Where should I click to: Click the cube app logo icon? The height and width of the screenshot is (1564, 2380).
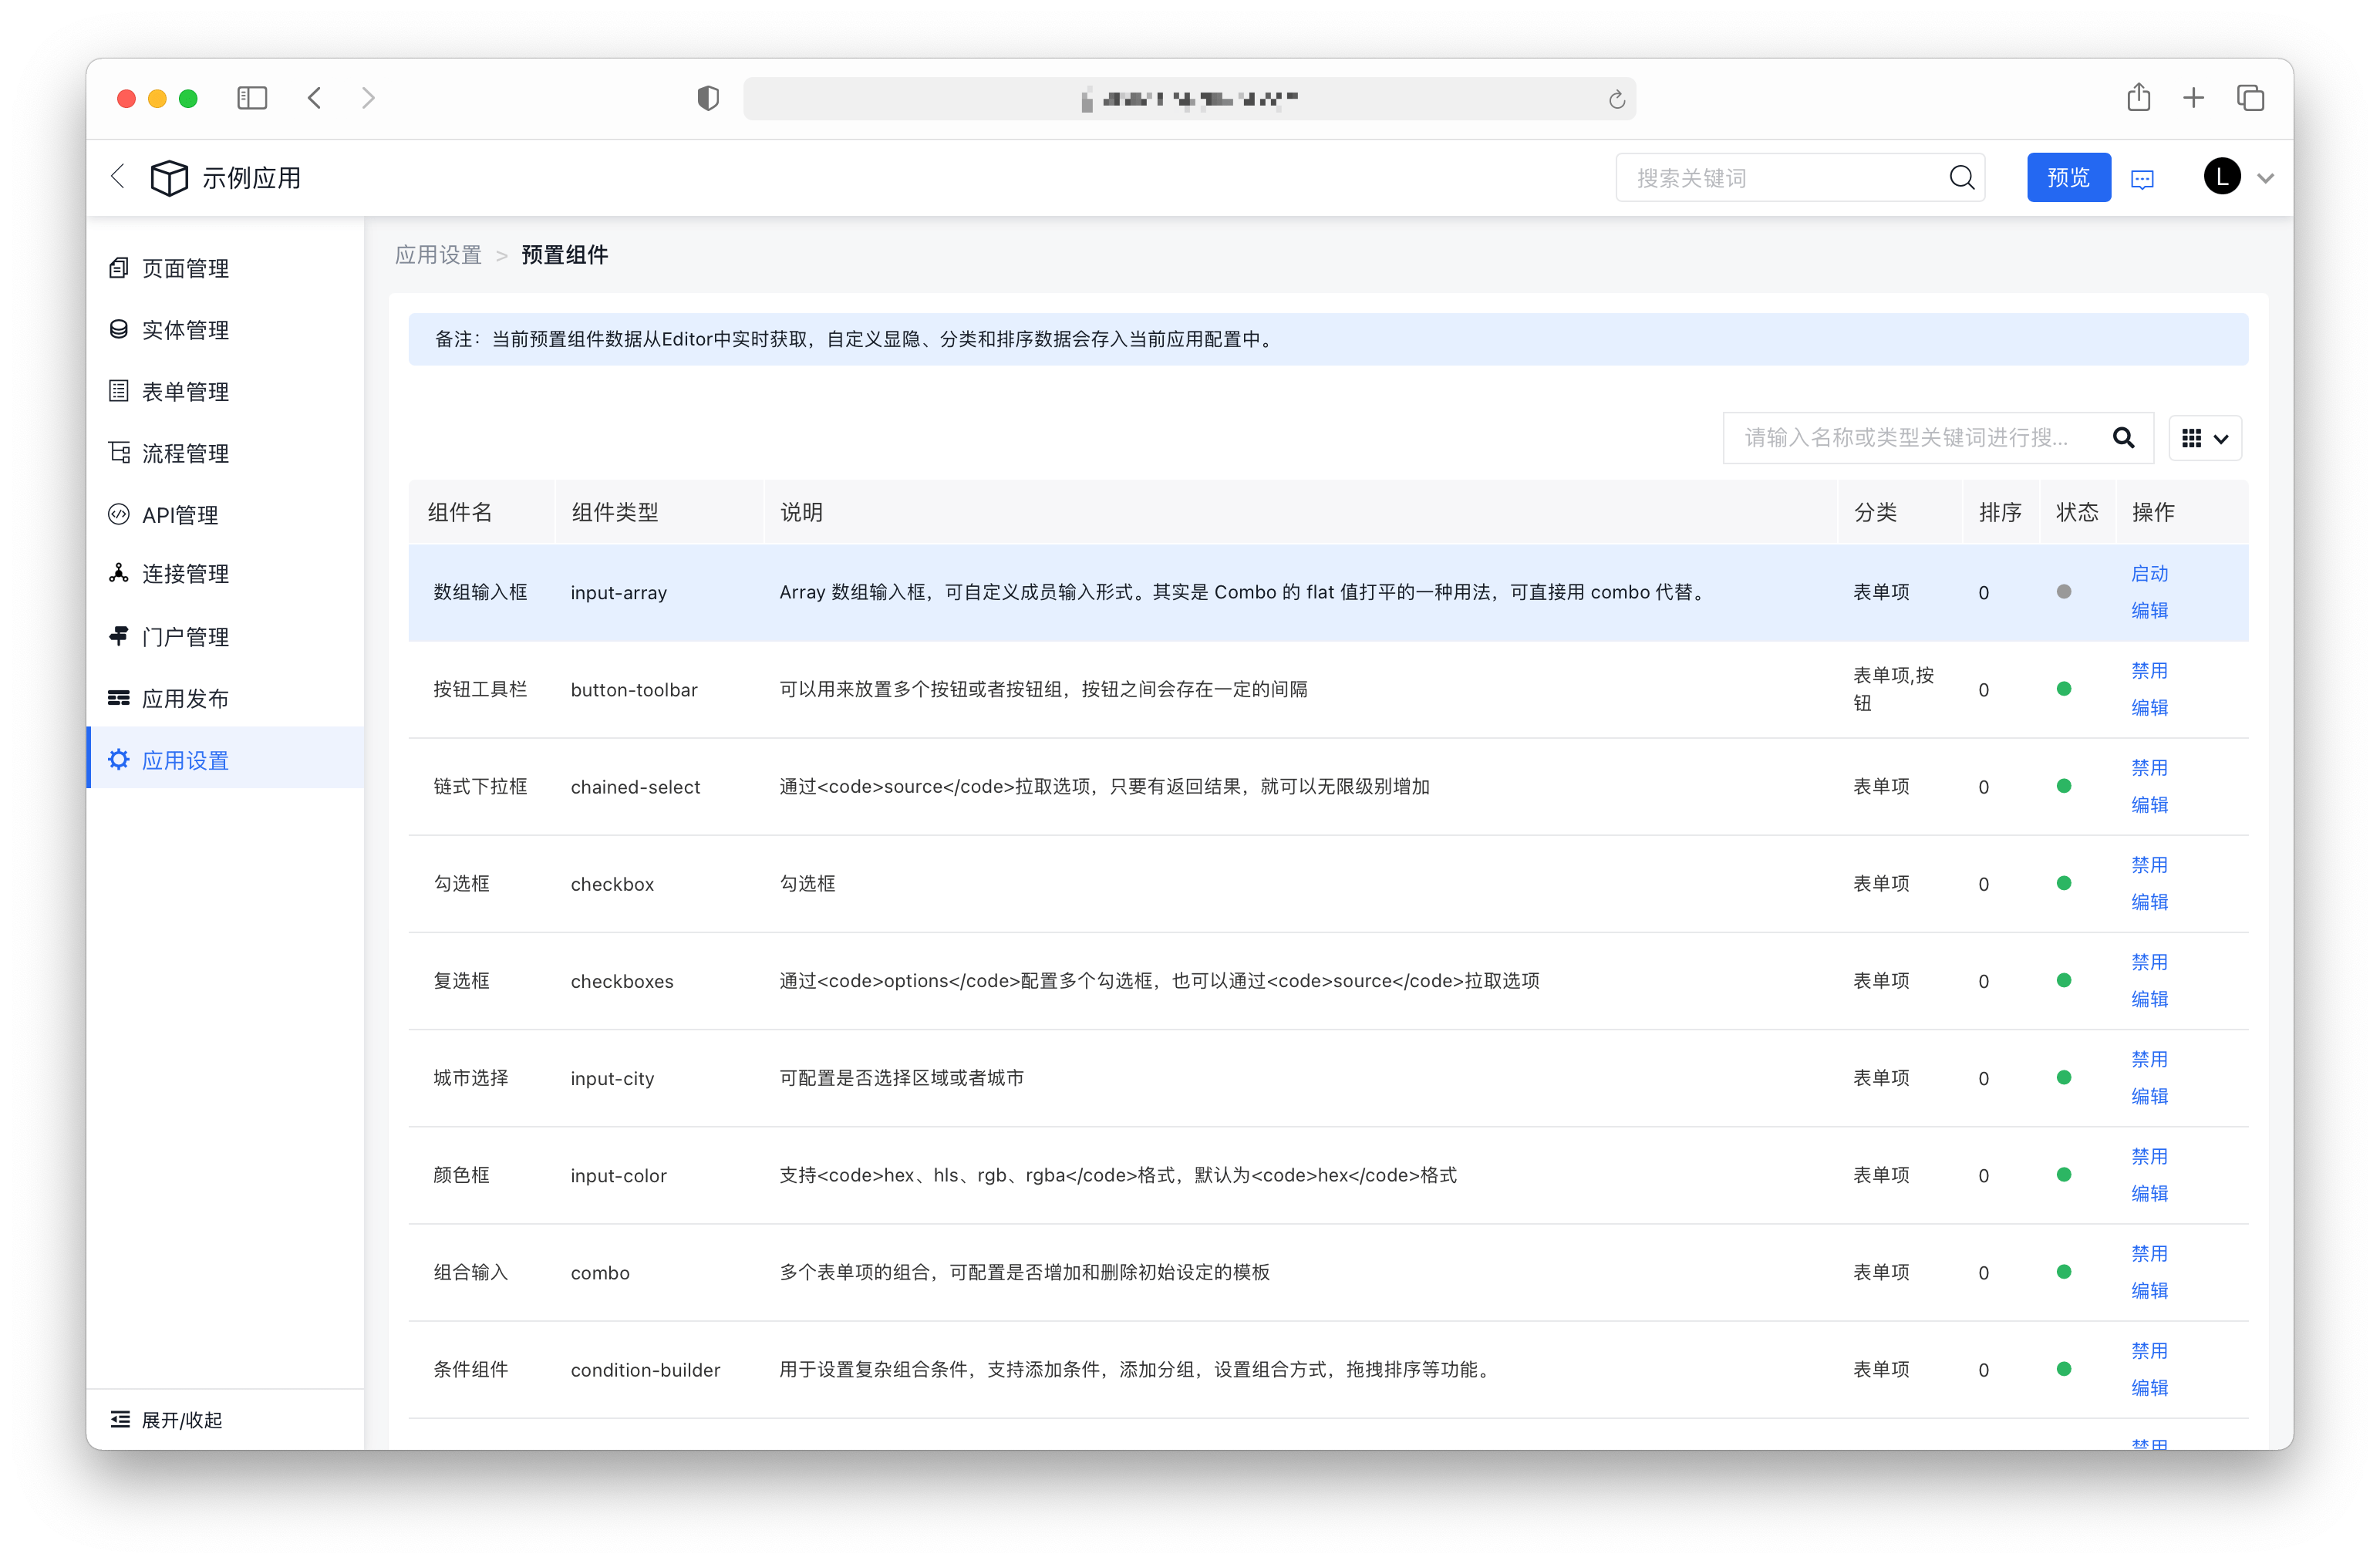(169, 178)
